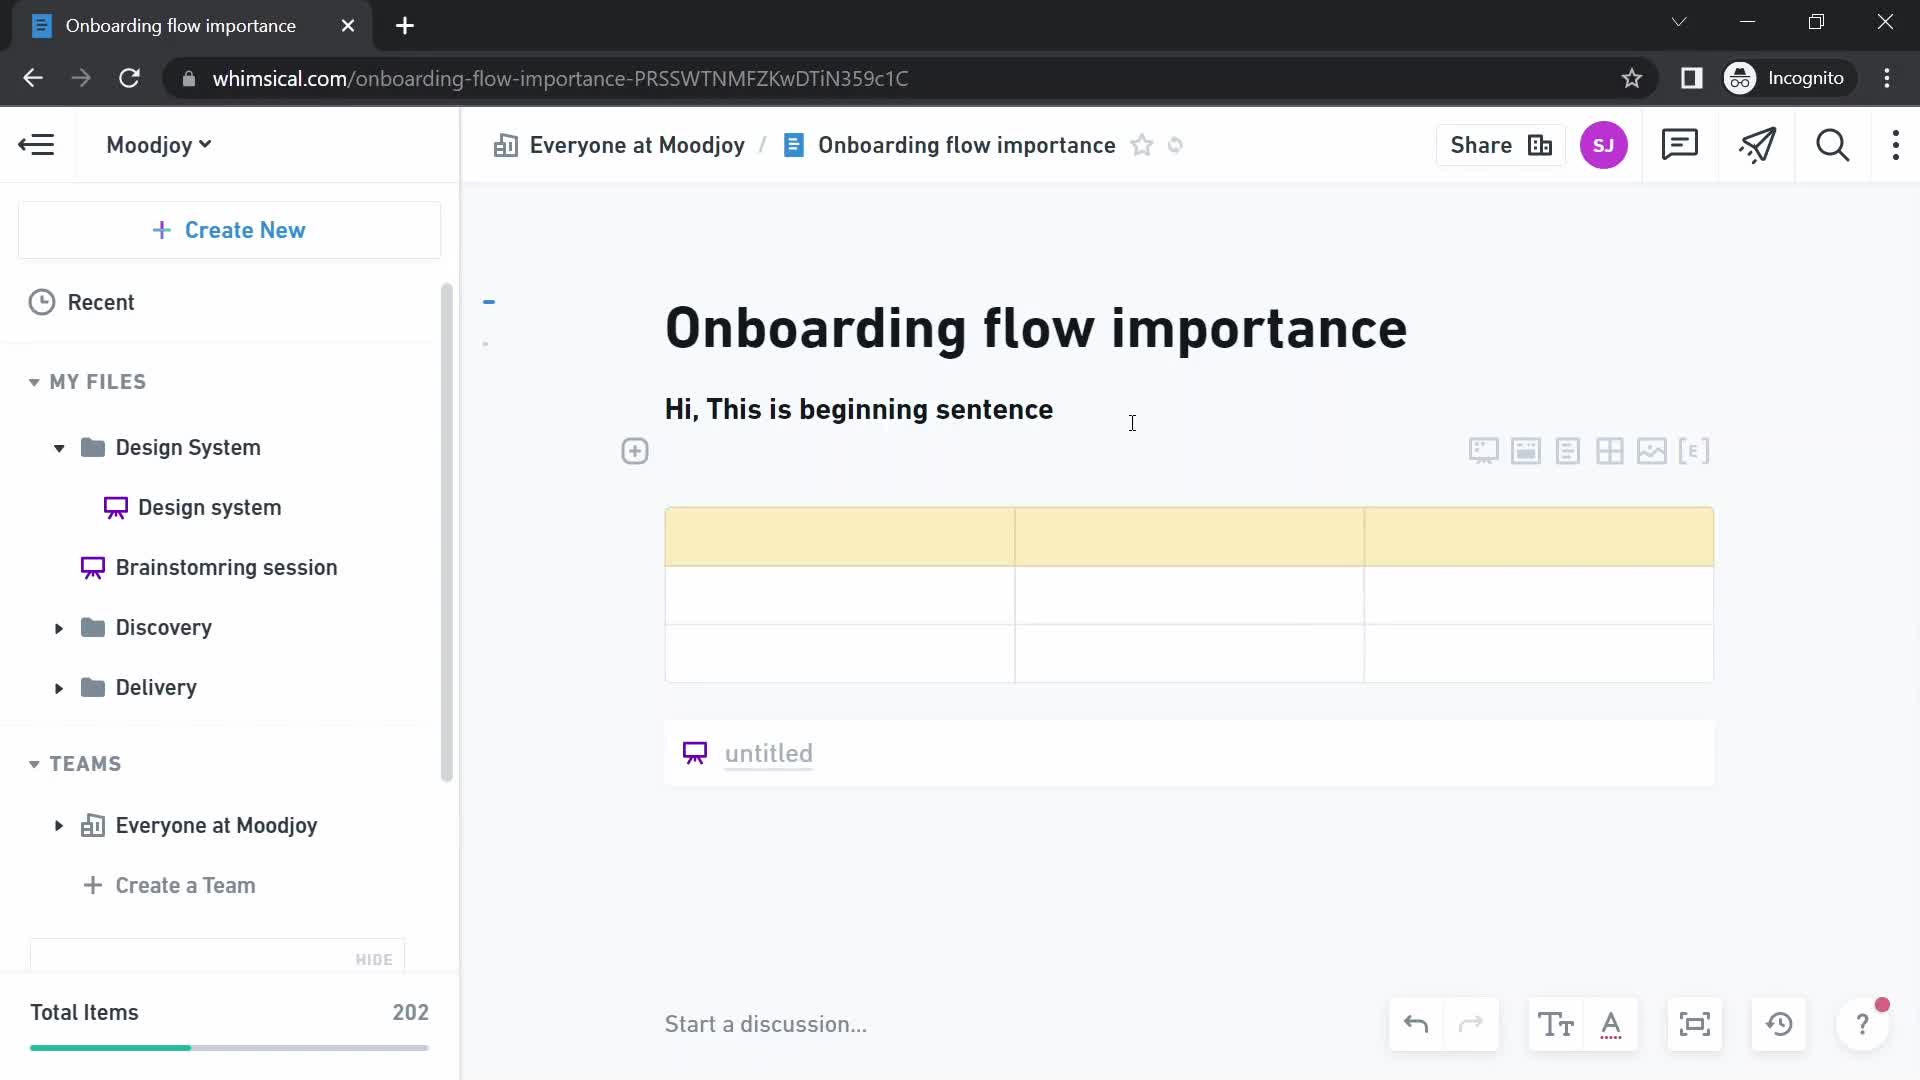Expand Everyone at Moodjoy team
The image size is (1920, 1080).
point(58,825)
